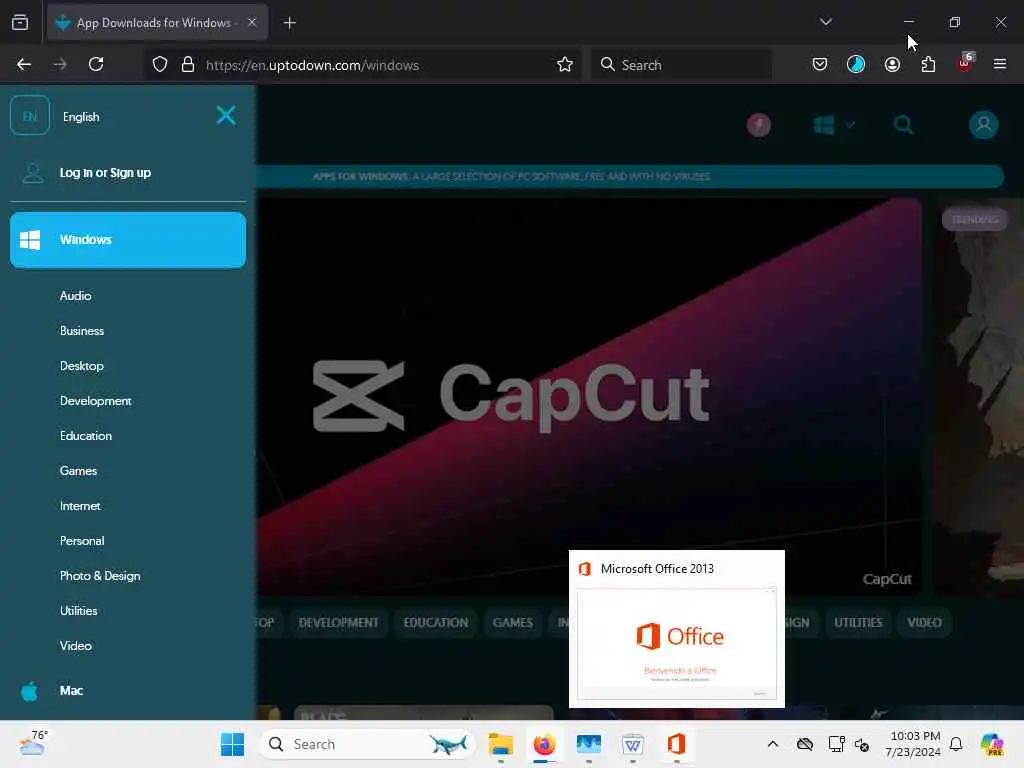Viewport: 1024px width, 768px height.
Task: Close the App Downloads for Windows tab
Action: coord(252,22)
